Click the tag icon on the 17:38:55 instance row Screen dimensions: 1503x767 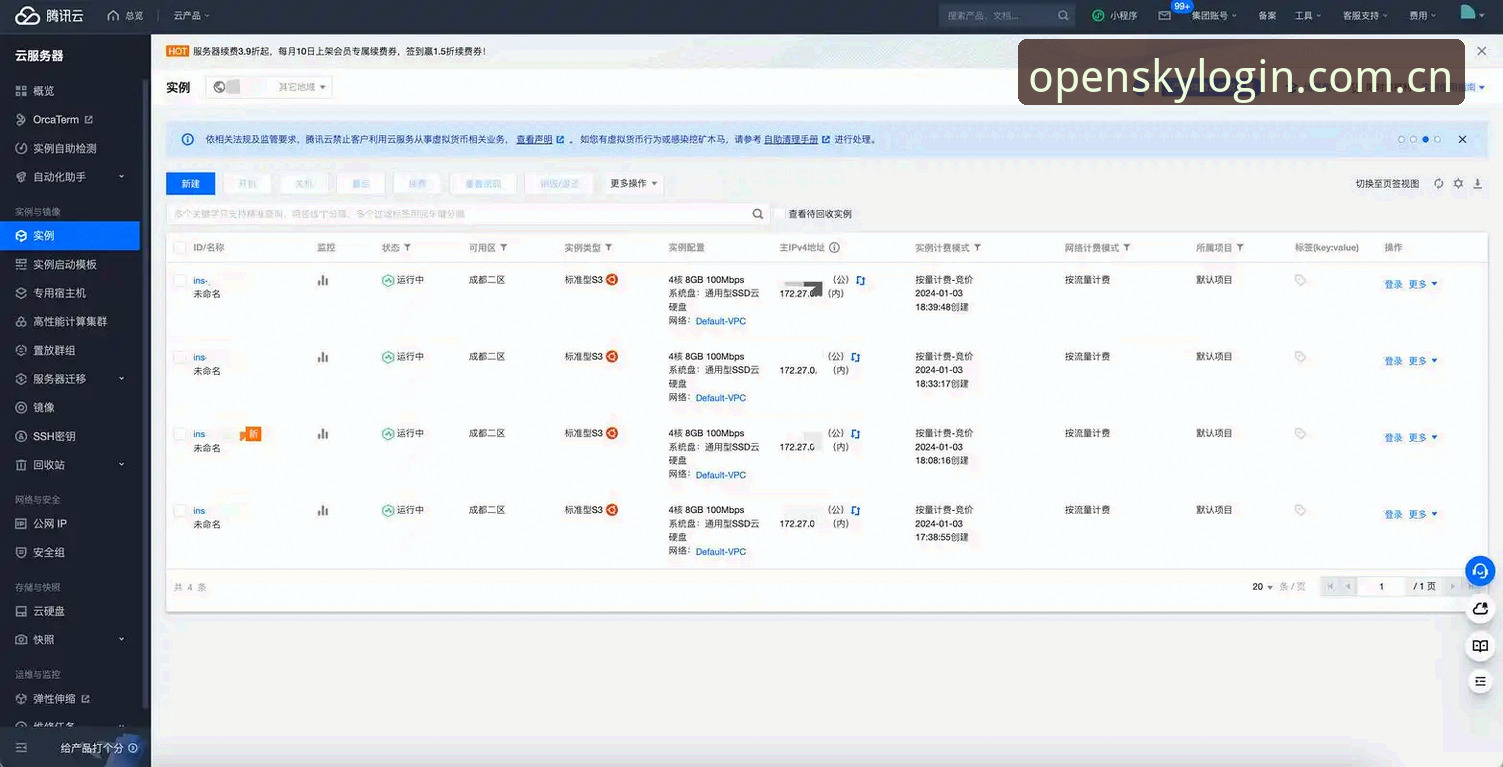[1300, 510]
